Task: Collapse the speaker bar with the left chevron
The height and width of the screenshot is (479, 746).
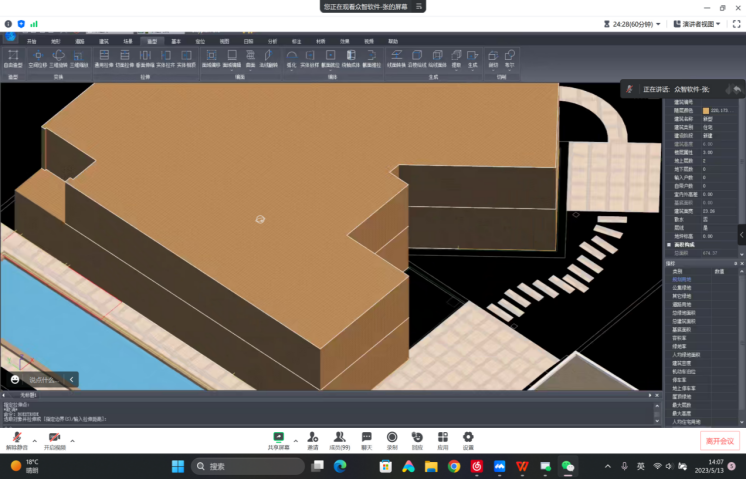Action: [72, 379]
